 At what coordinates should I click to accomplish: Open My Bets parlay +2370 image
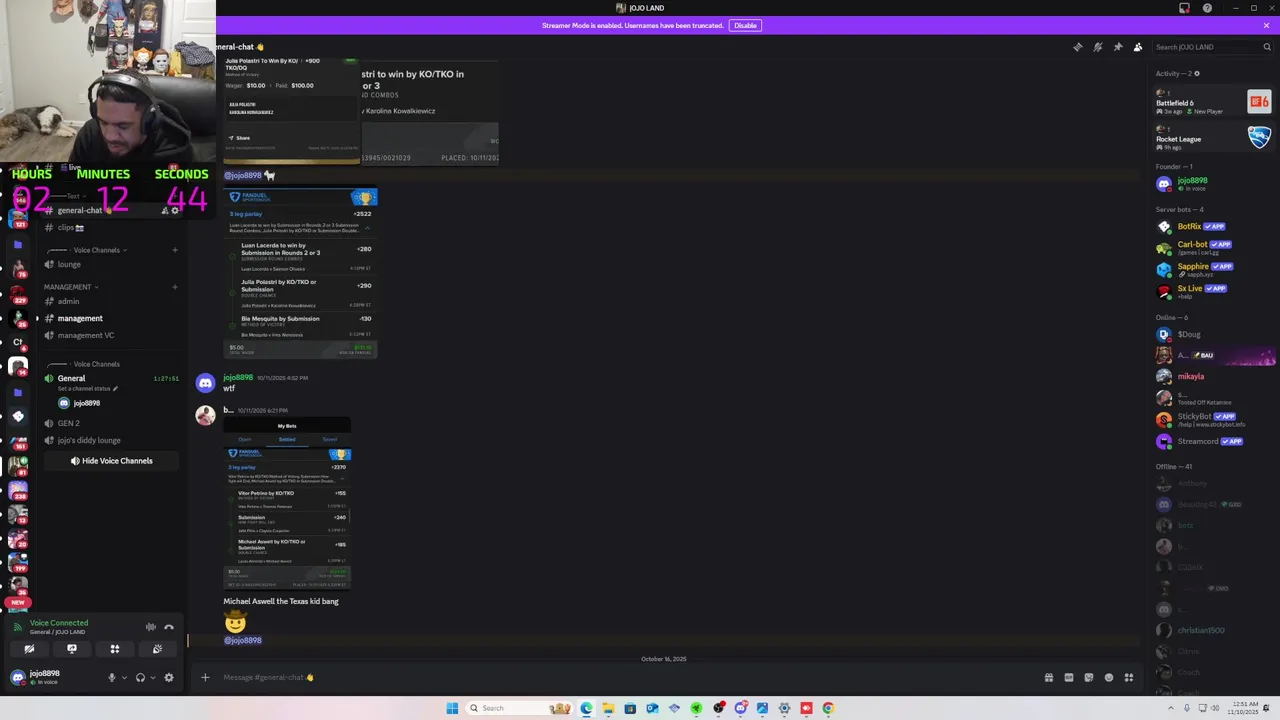[x=287, y=503]
